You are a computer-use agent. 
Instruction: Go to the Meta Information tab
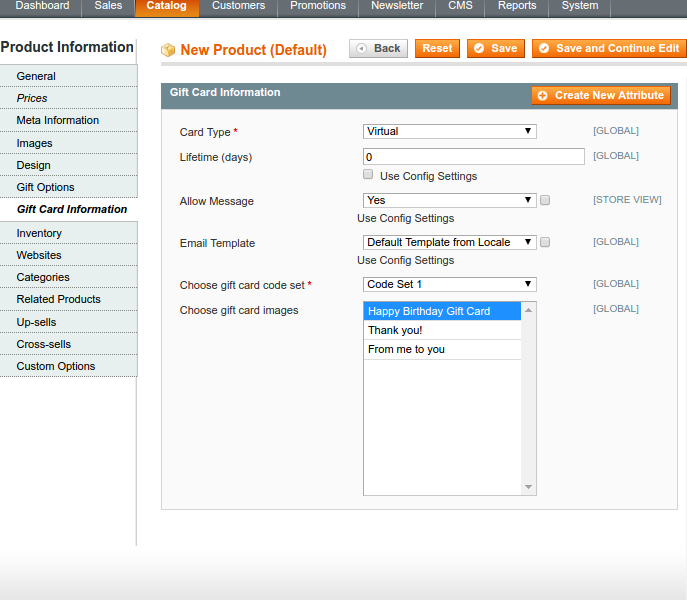[57, 120]
